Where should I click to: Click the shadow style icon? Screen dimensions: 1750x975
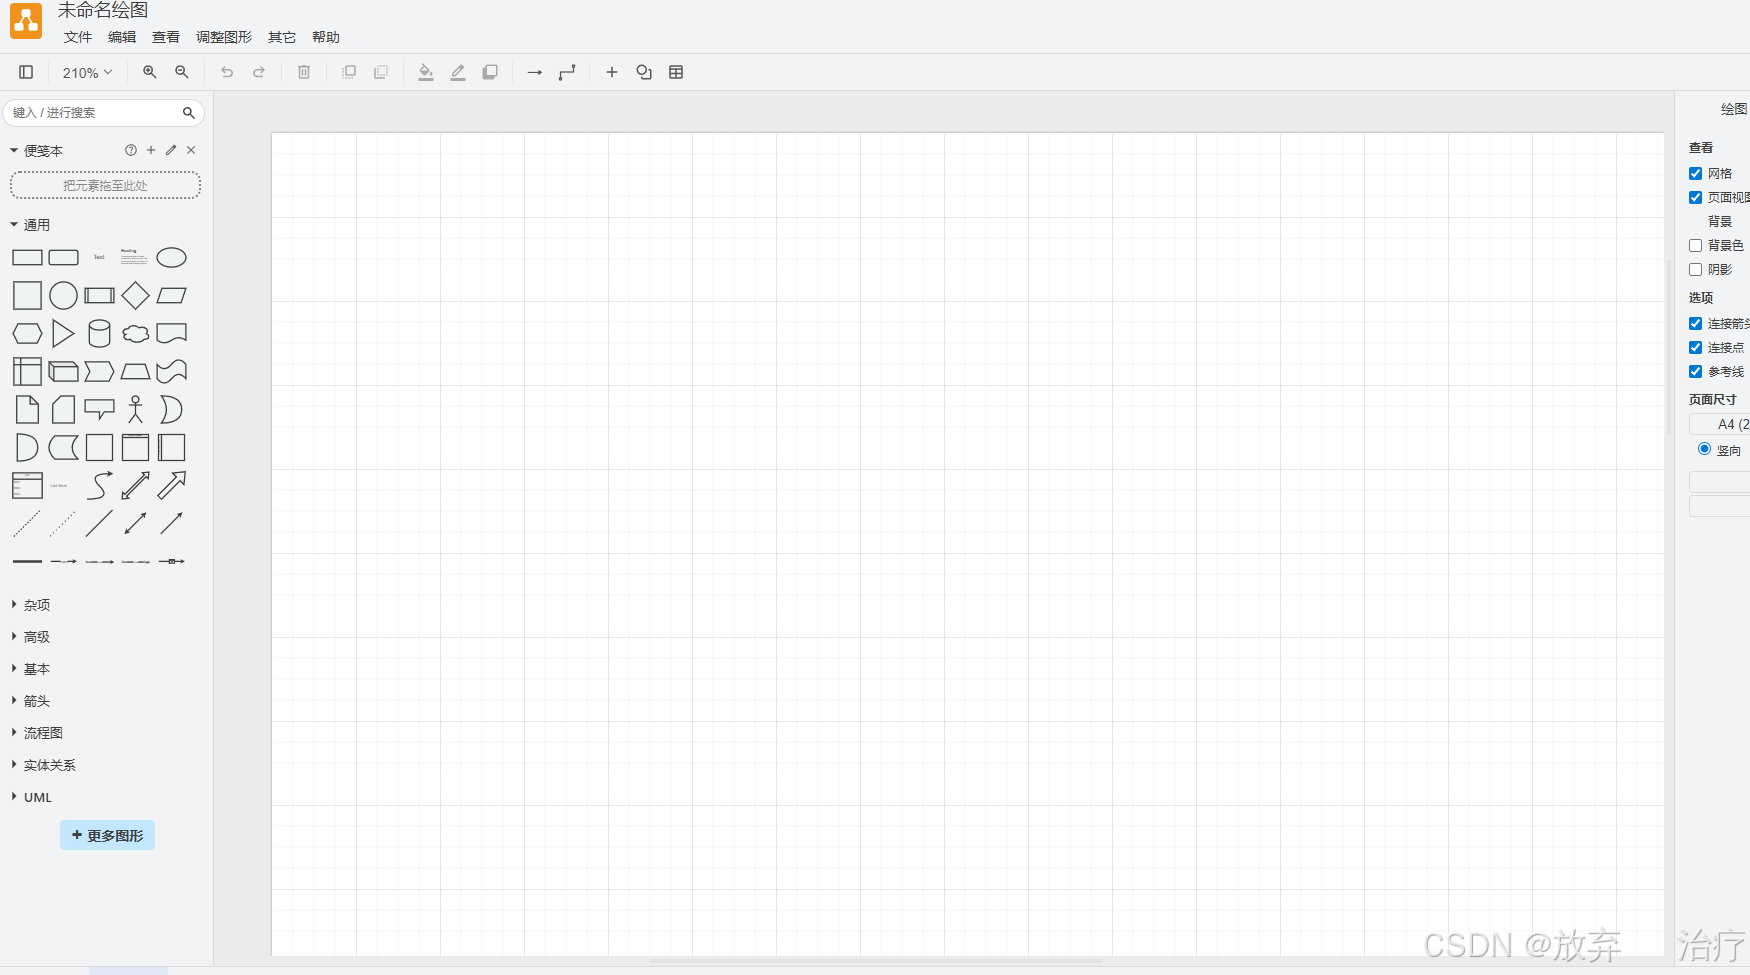tap(489, 72)
